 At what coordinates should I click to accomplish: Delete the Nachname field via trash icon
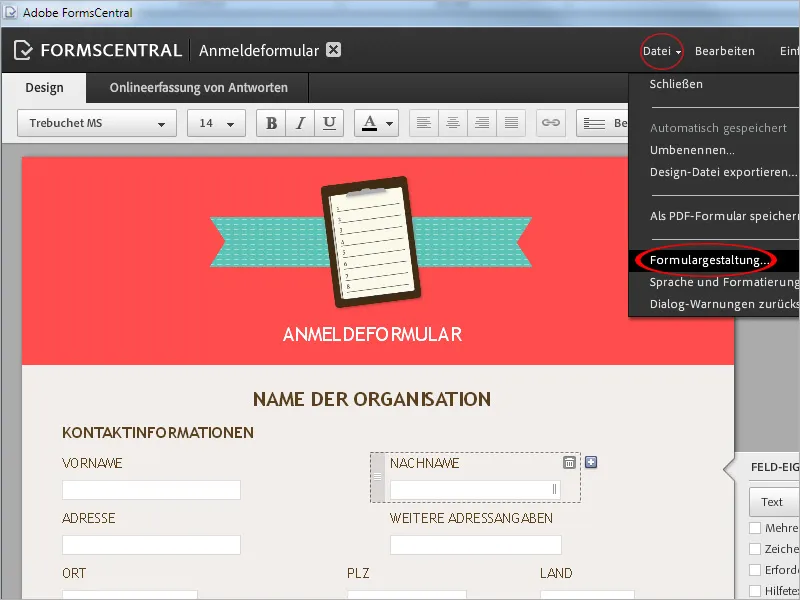click(x=569, y=463)
